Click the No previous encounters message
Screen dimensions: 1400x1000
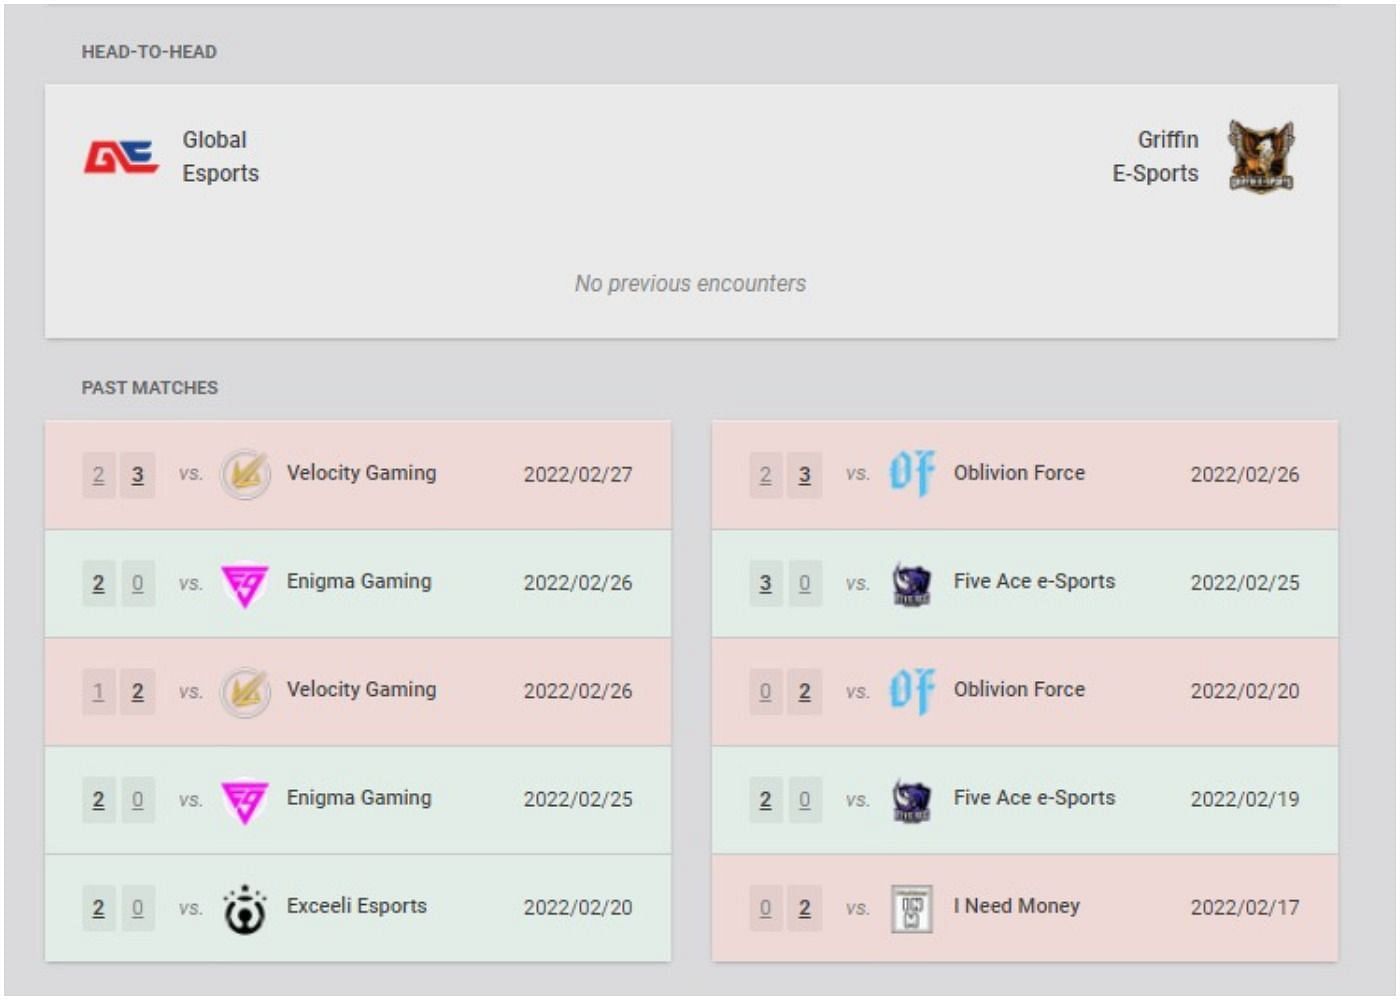click(690, 284)
